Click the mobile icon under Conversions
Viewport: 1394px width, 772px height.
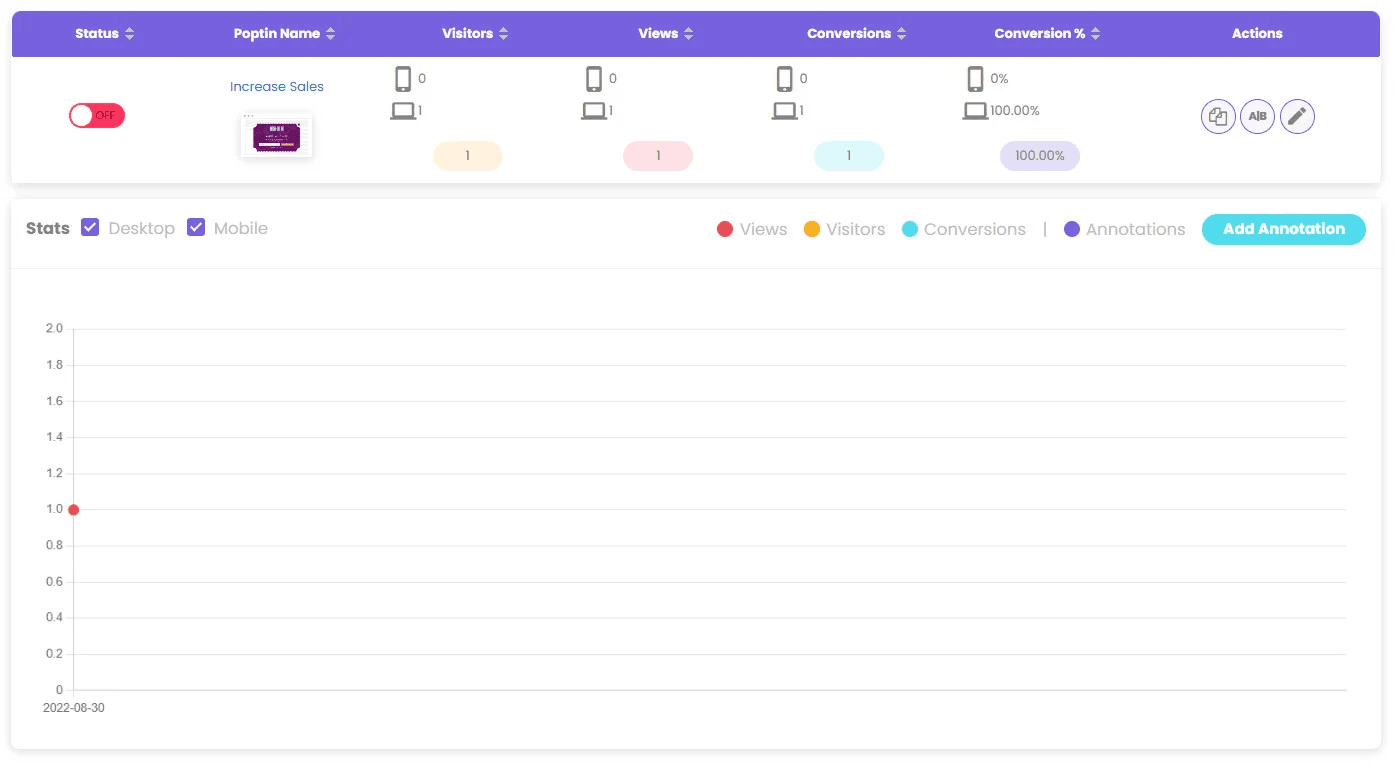[785, 79]
